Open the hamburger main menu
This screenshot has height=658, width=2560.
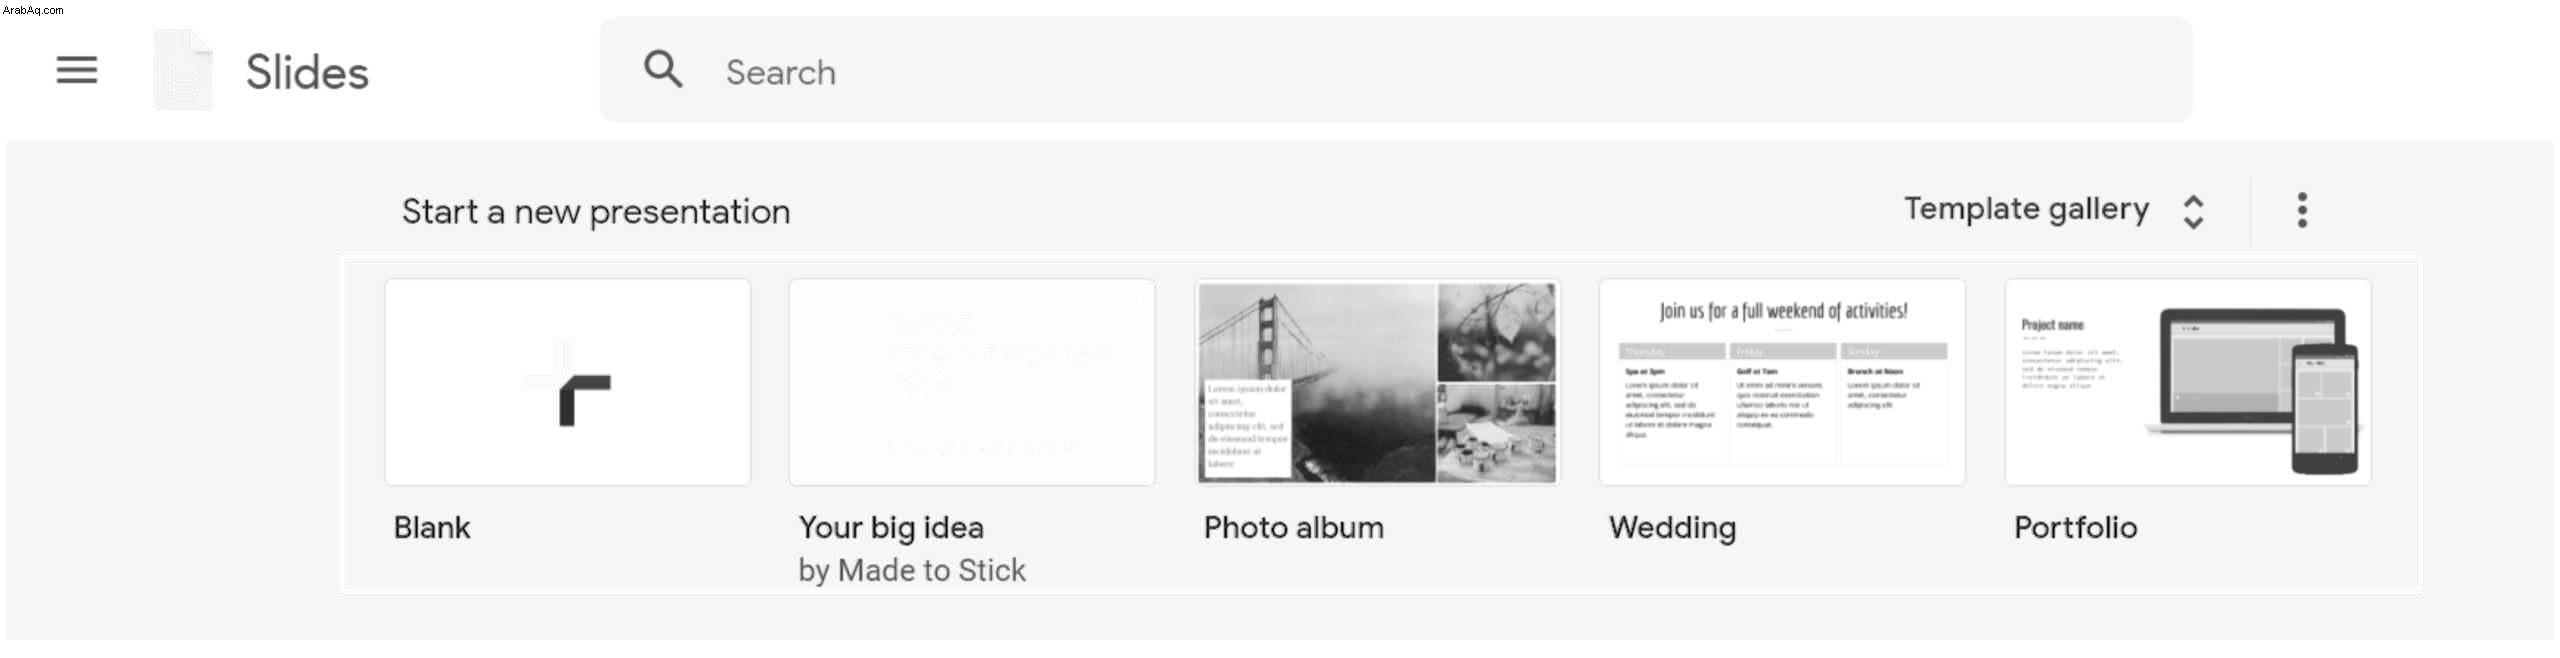(77, 70)
